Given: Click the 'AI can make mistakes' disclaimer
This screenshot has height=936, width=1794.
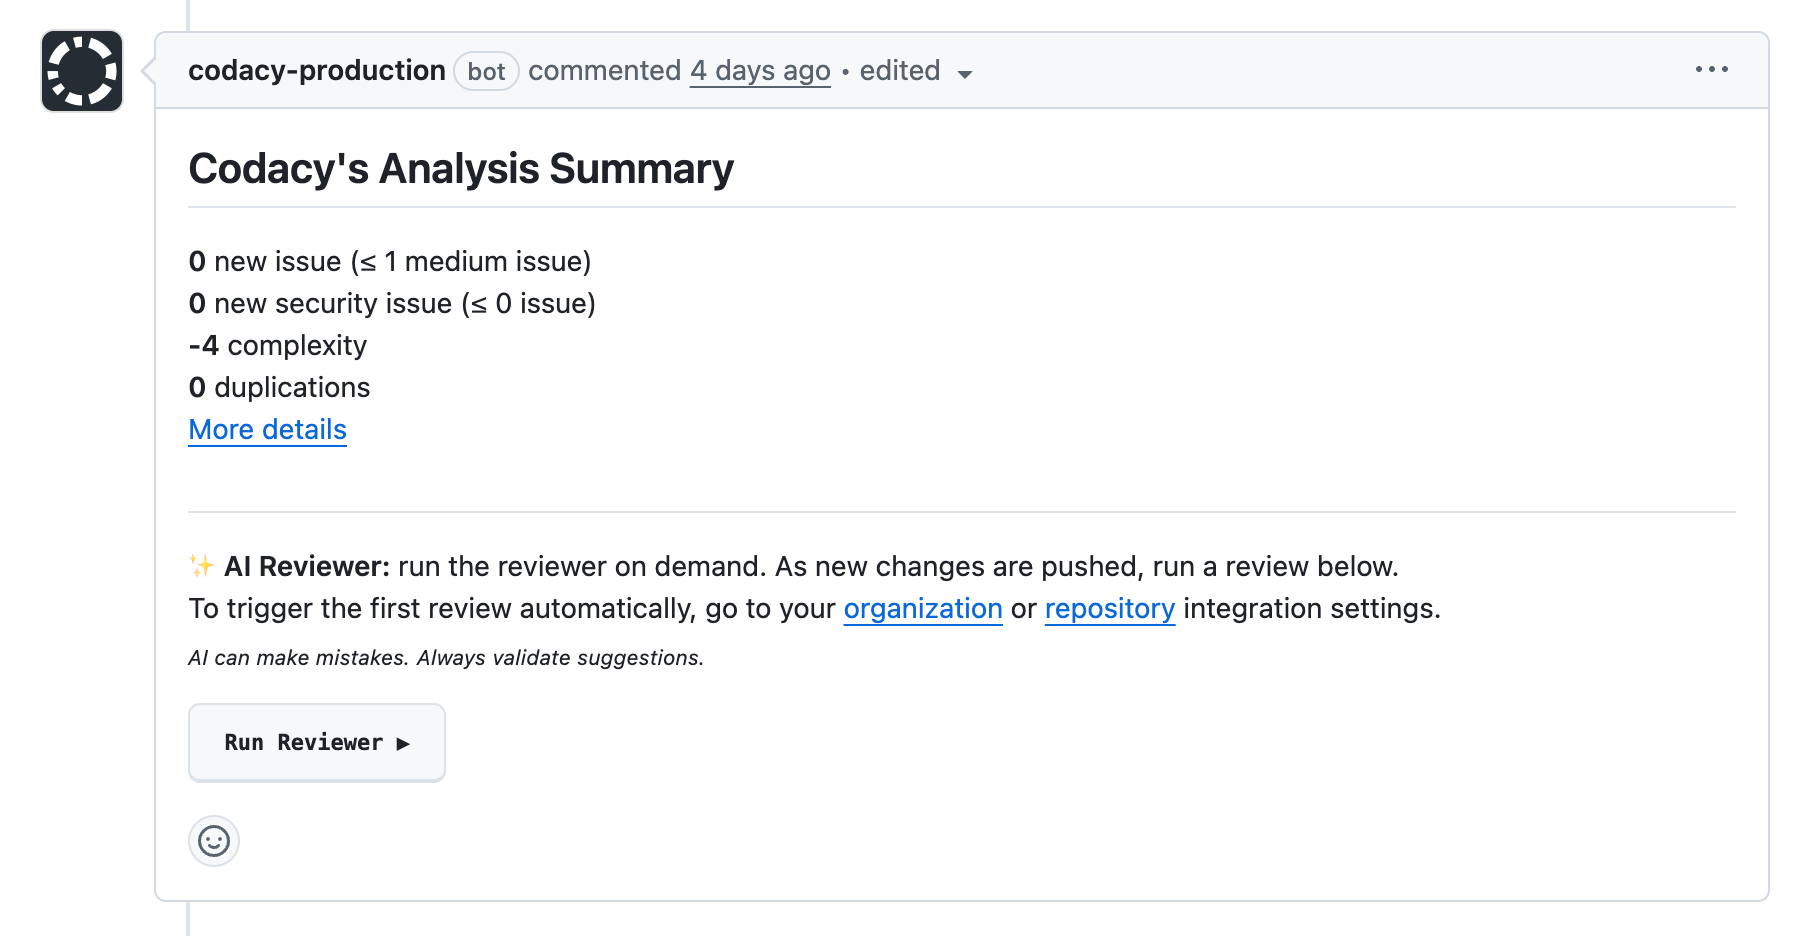Looking at the screenshot, I should [x=446, y=658].
